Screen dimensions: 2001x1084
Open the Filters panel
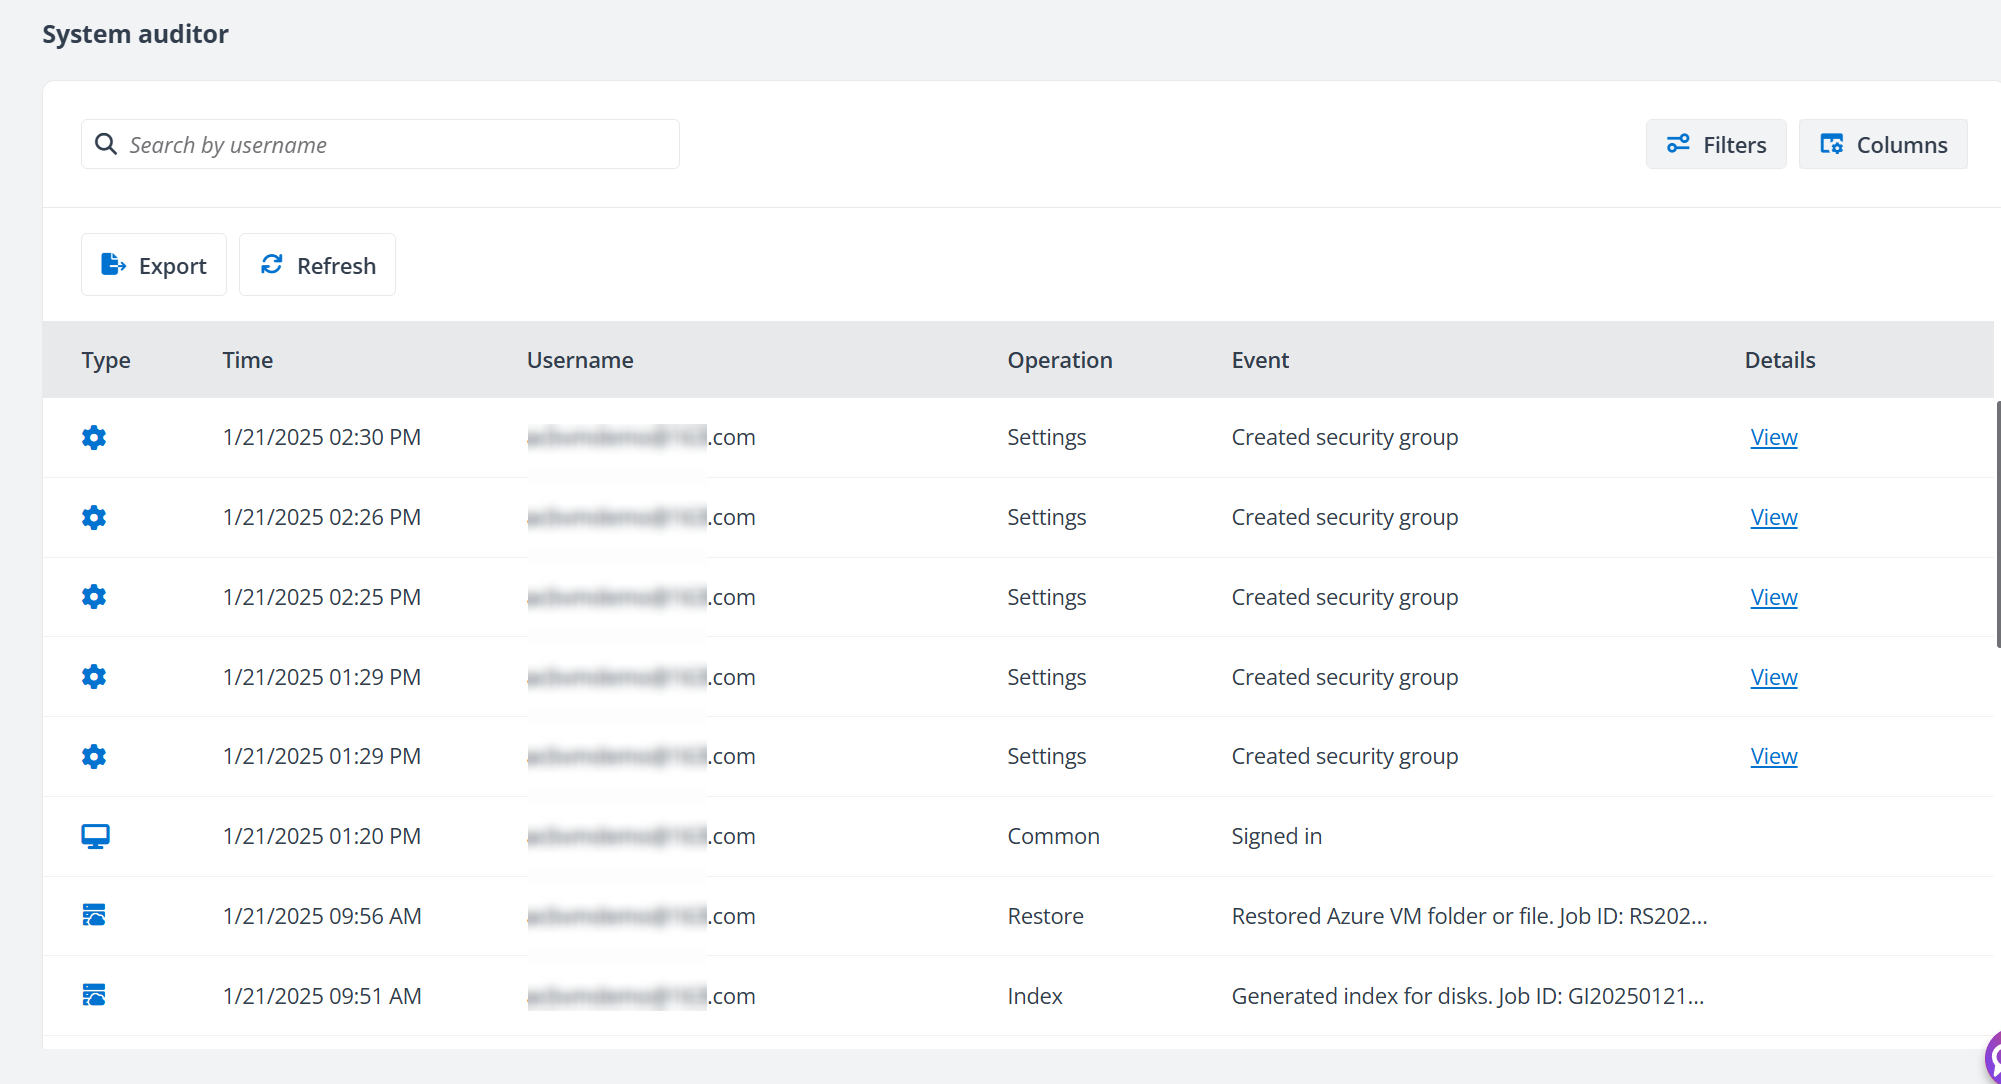(1716, 145)
